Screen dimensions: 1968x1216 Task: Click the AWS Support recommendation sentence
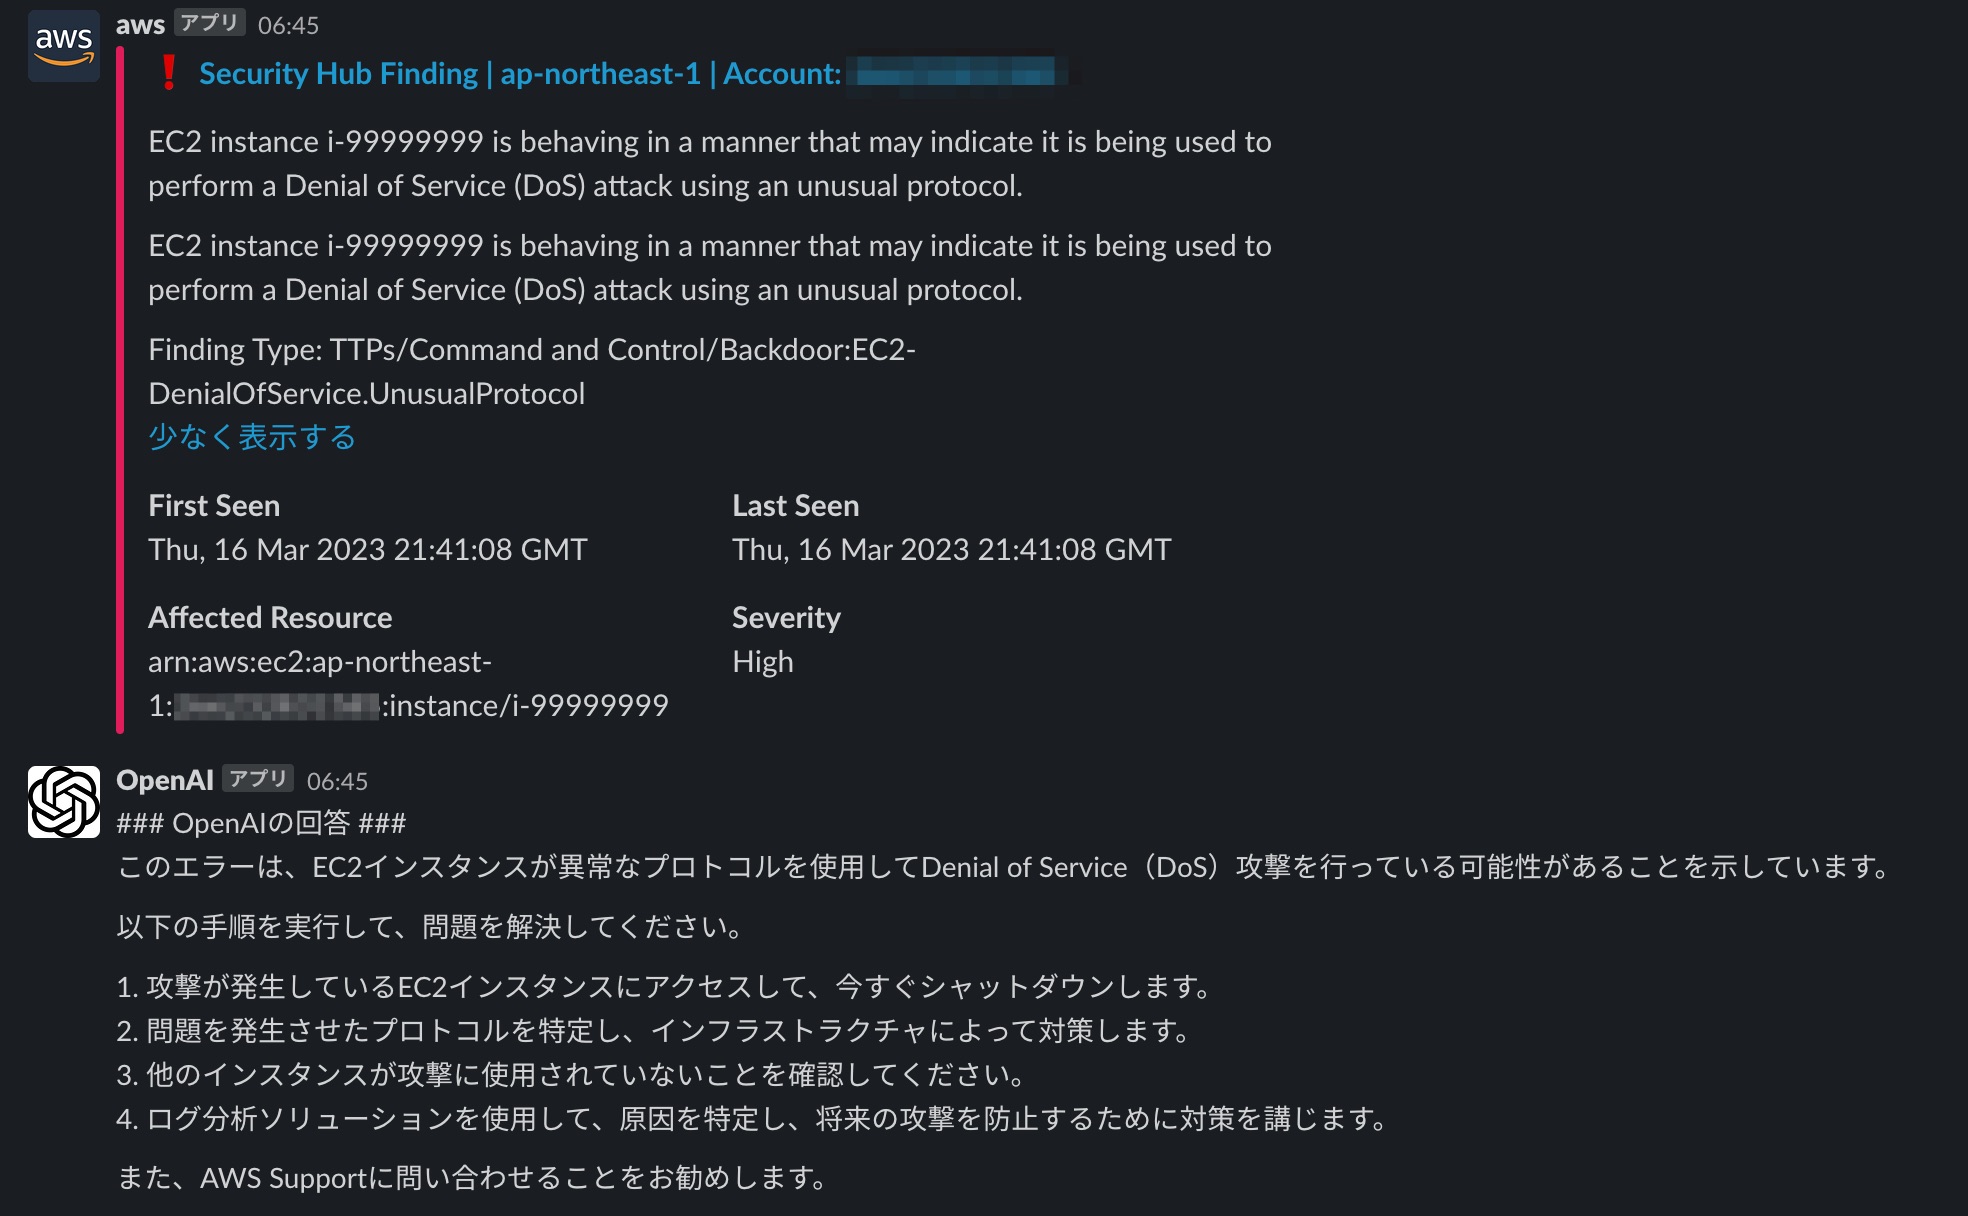tap(472, 1178)
